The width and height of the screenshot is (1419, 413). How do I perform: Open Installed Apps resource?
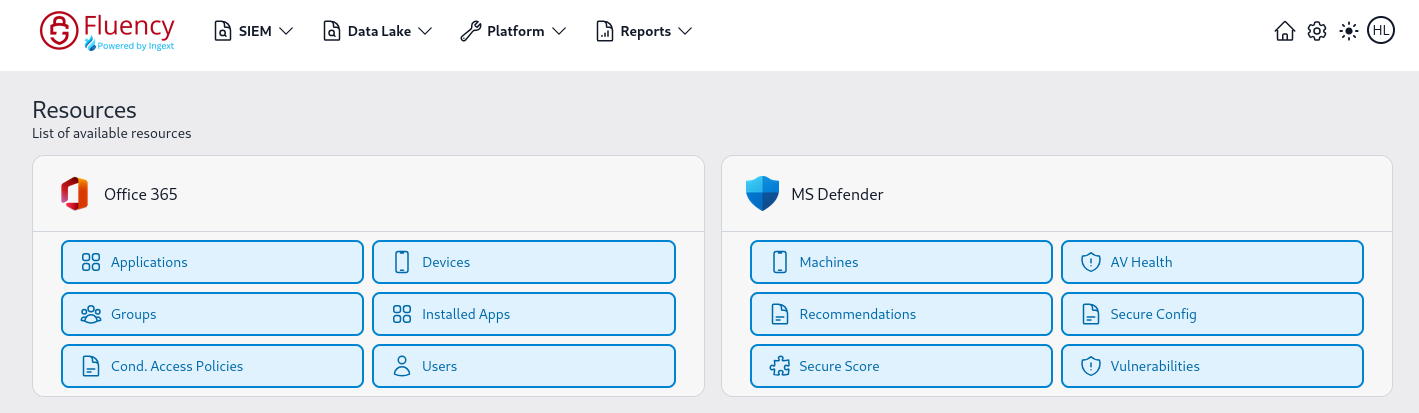(524, 314)
